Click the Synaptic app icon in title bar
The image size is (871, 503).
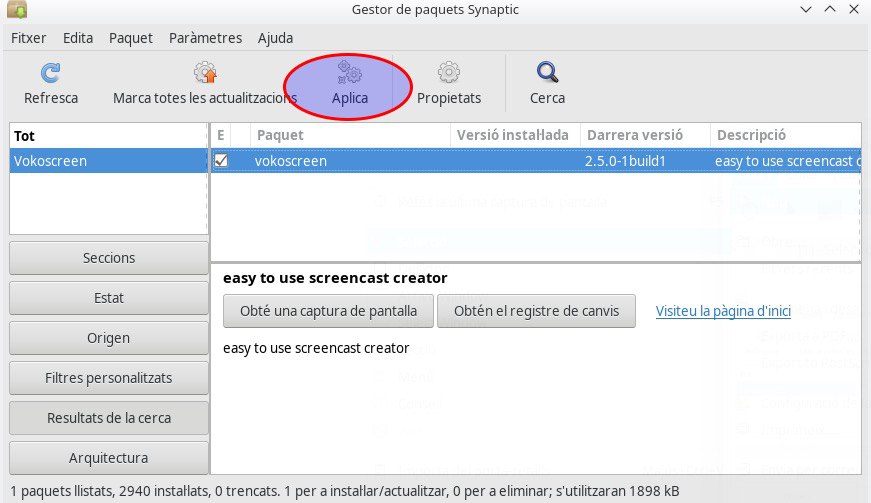pos(17,9)
